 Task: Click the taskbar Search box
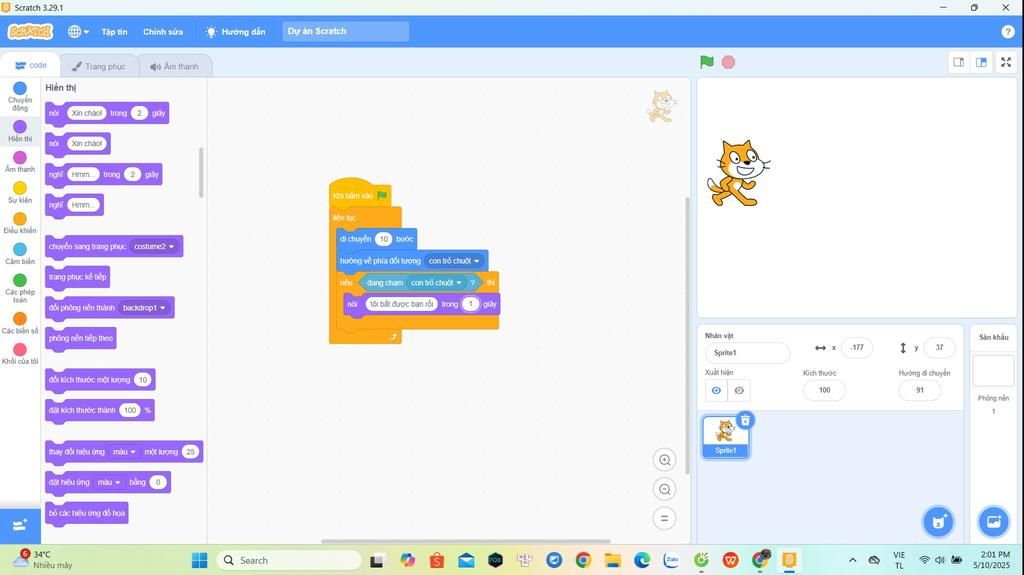(x=289, y=560)
